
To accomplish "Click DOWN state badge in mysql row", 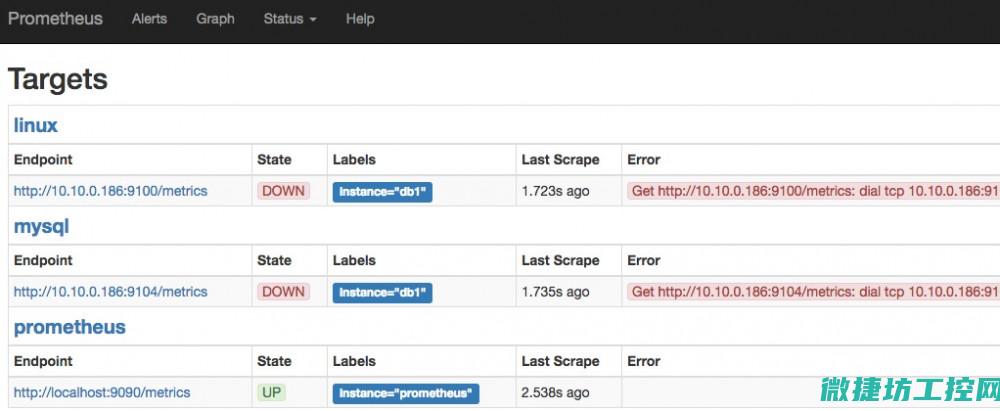I will pos(283,292).
